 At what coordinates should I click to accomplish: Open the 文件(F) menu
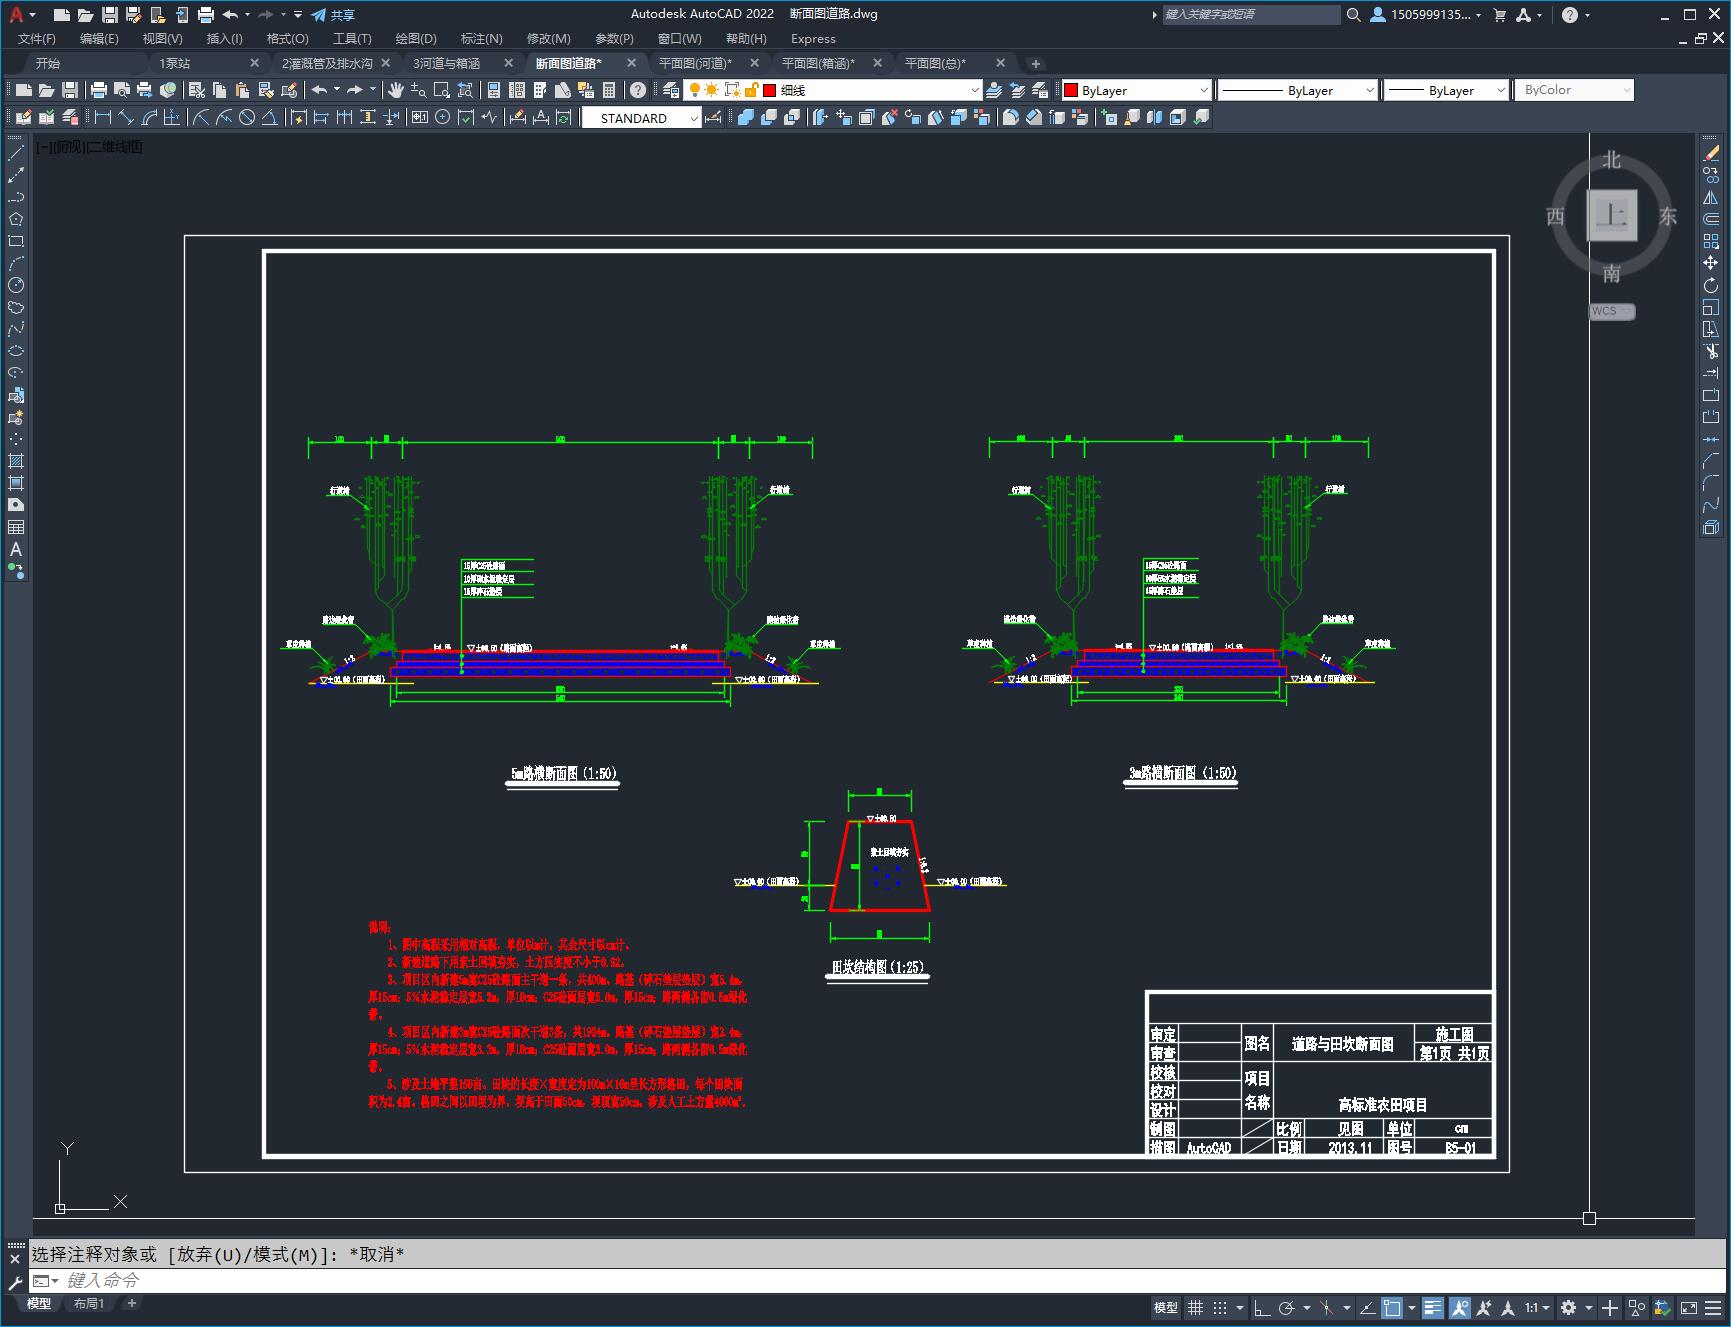click(x=37, y=38)
